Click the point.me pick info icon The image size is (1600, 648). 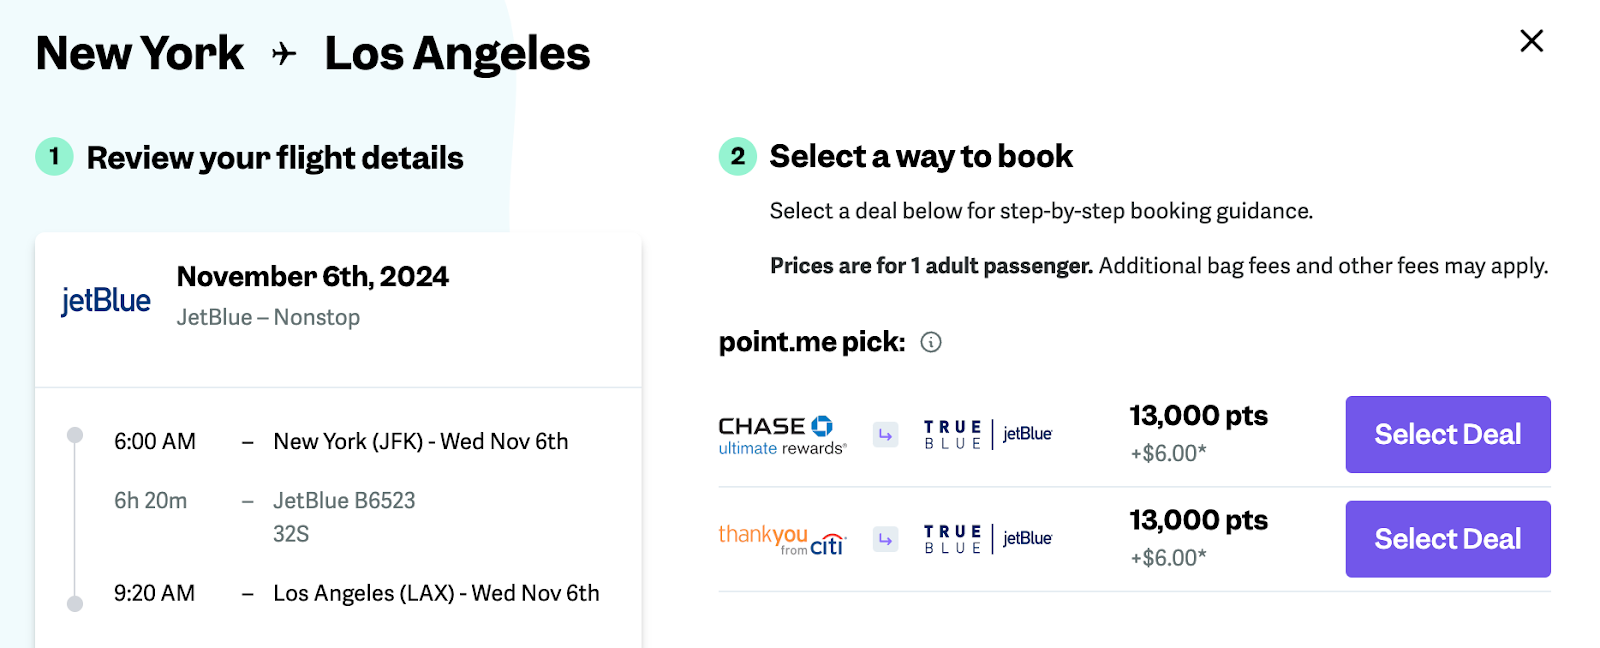click(x=931, y=343)
